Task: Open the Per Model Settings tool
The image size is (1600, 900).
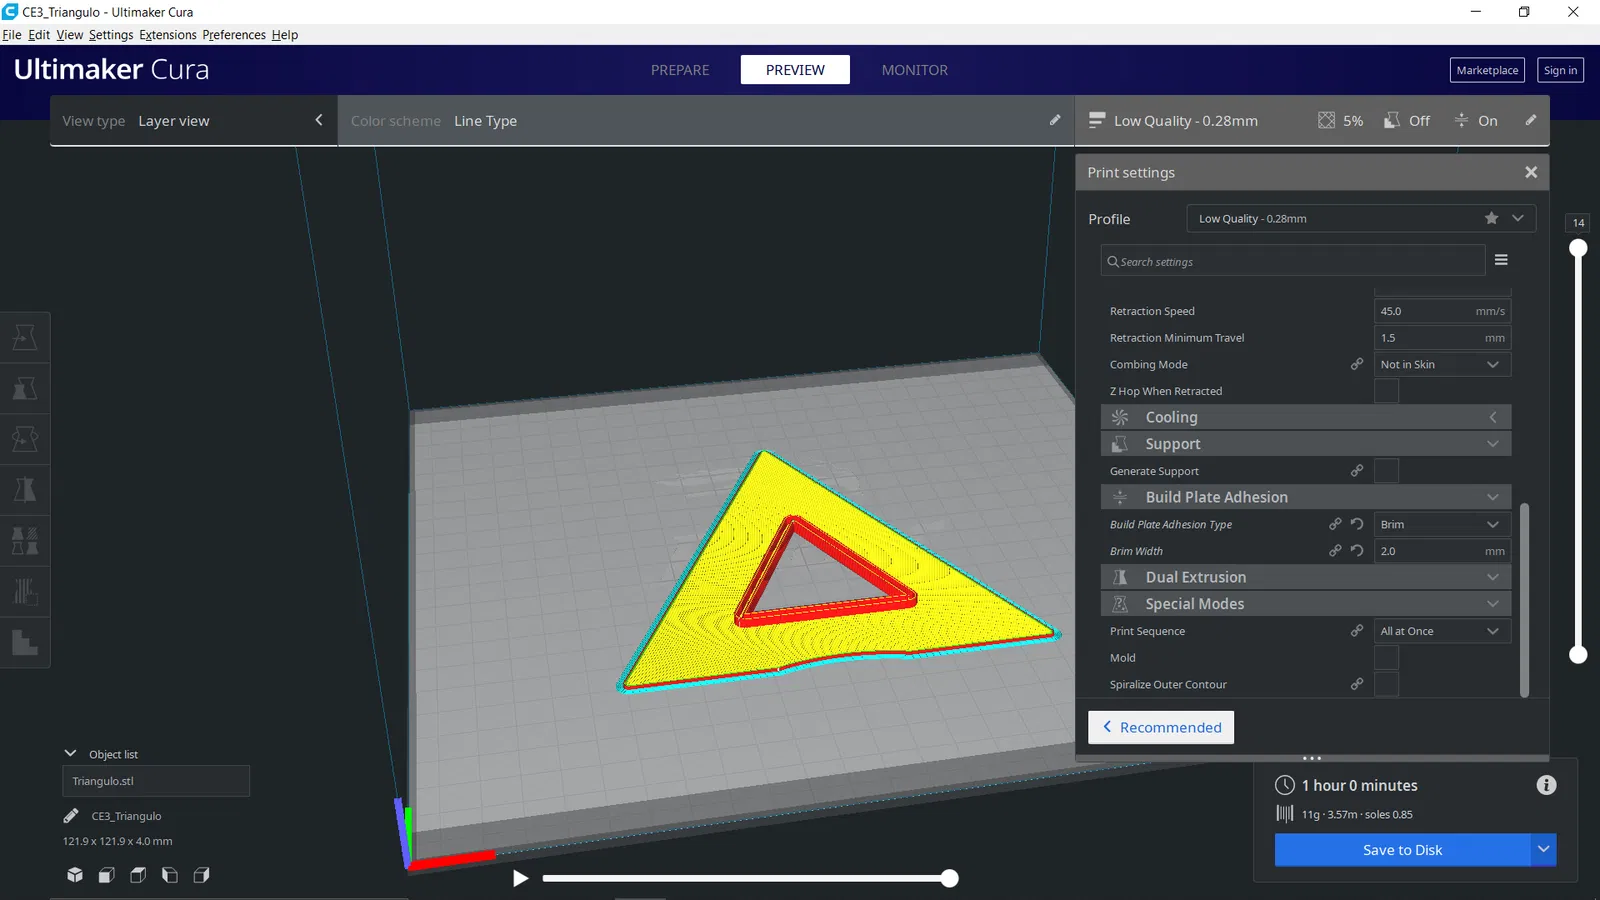Action: [25, 541]
